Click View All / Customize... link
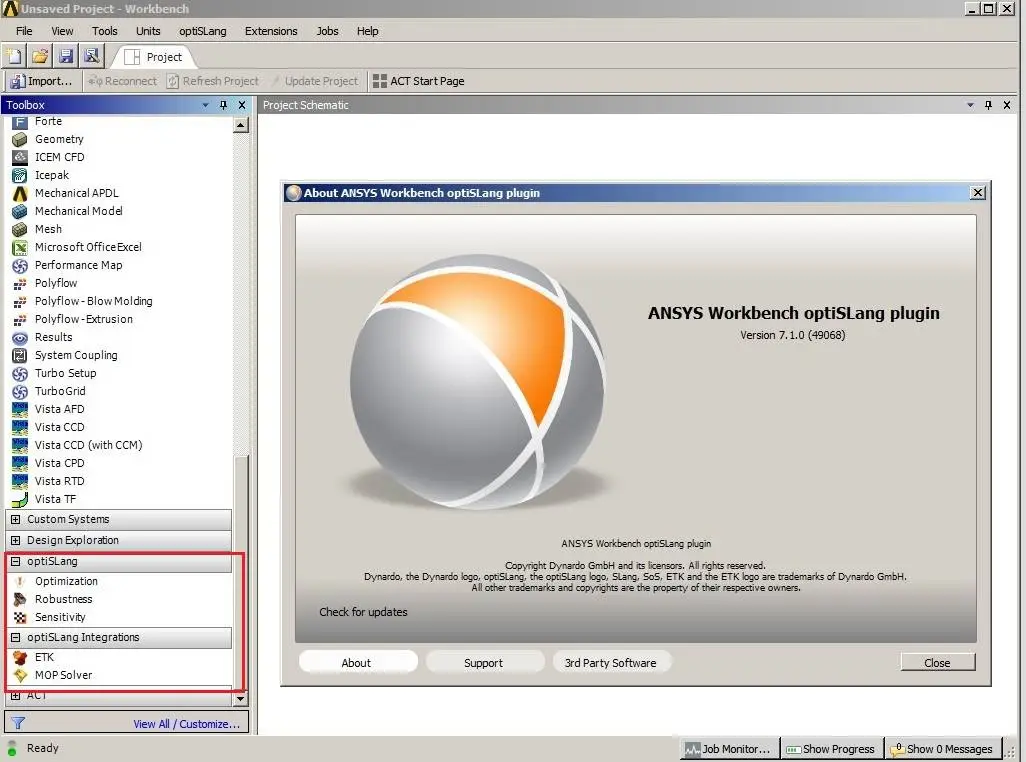This screenshot has width=1026, height=762. (186, 724)
